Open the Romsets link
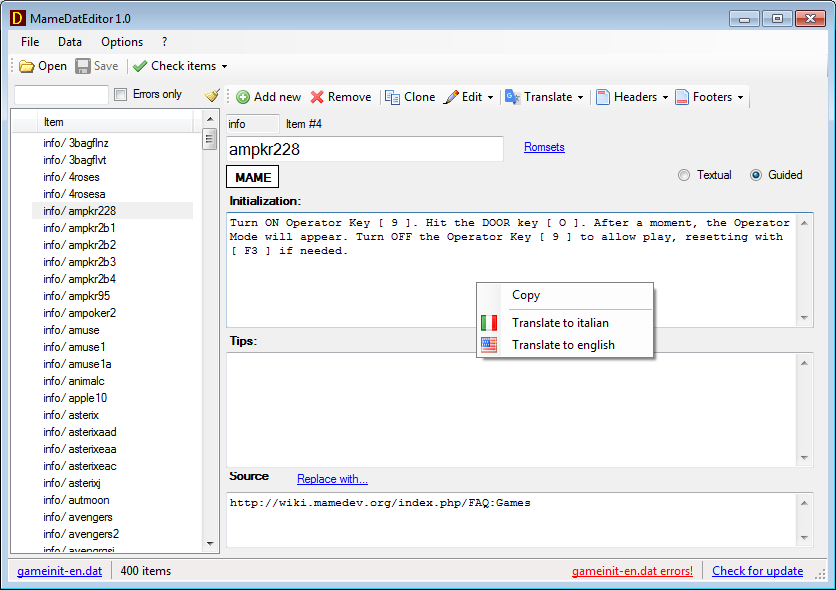Viewport: 836px width, 590px height. [544, 147]
